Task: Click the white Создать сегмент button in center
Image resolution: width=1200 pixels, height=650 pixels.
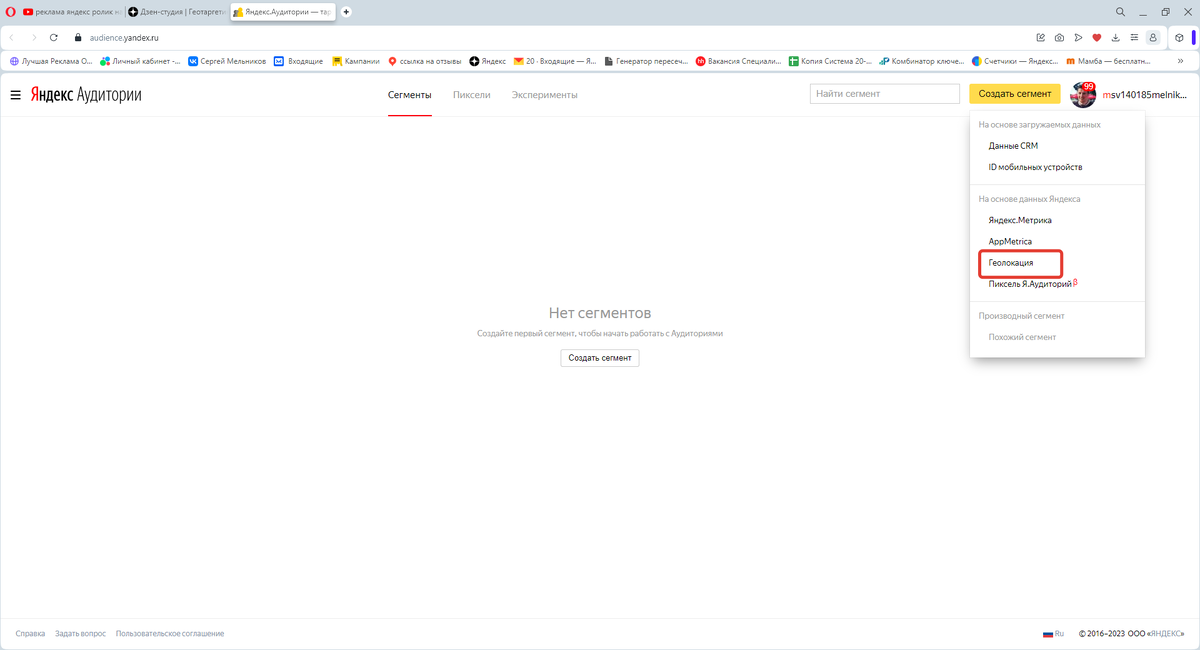Action: 600,357
